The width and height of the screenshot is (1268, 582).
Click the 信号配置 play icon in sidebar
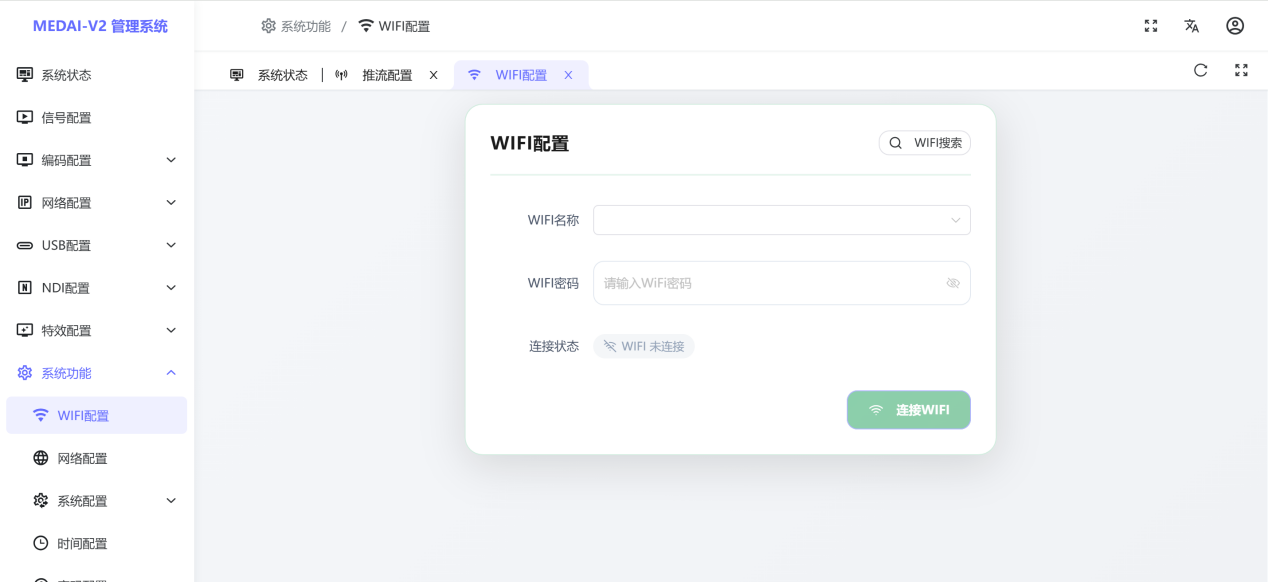tap(25, 117)
